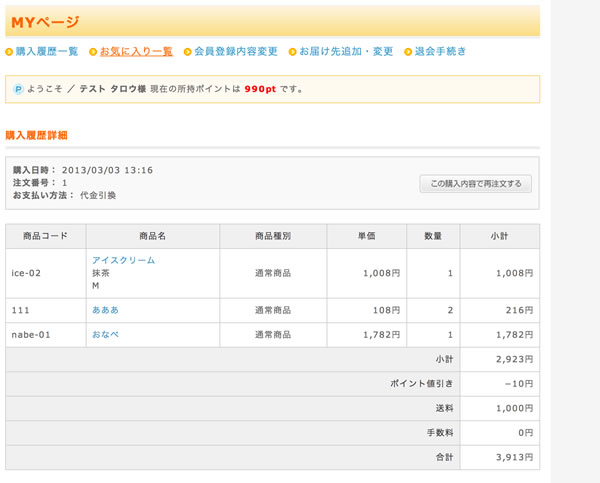
Task: Click payment method 代金引換 text
Action: pos(98,196)
